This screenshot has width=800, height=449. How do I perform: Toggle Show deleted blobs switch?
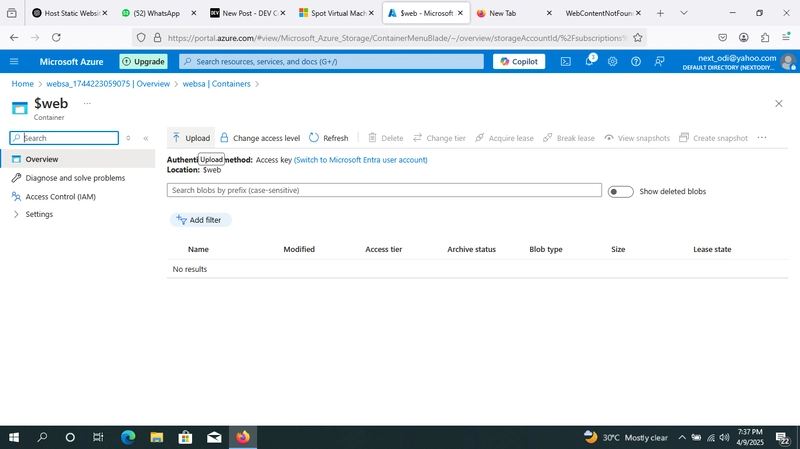pyautogui.click(x=620, y=192)
